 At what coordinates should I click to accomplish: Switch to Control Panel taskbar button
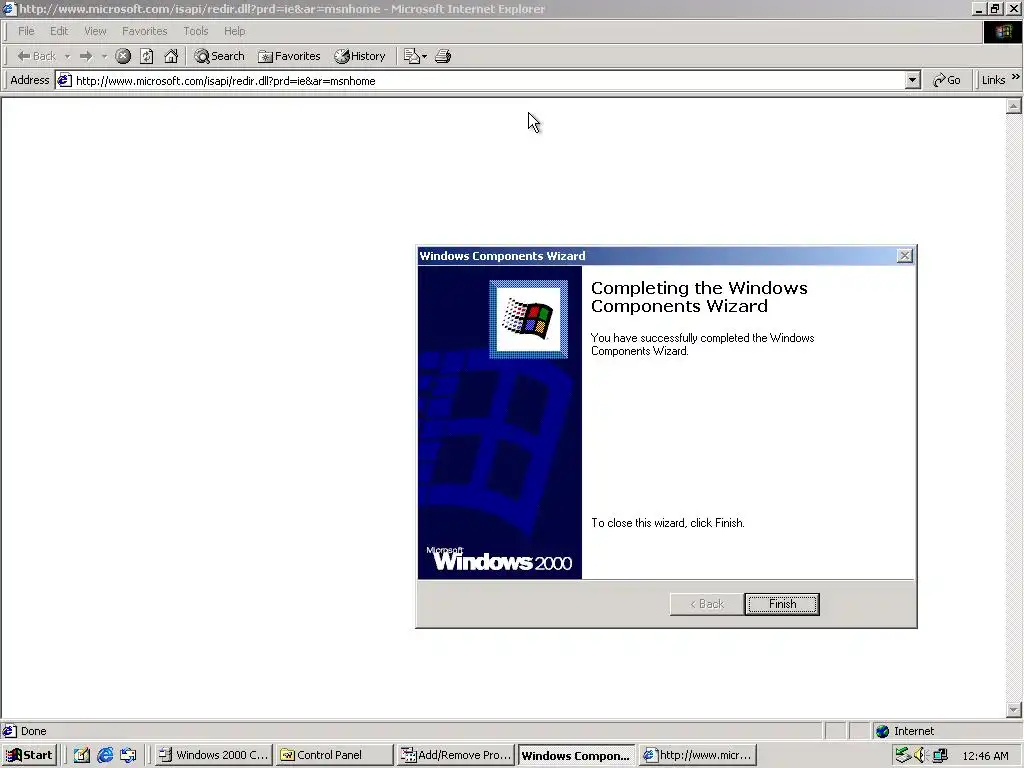coord(335,755)
